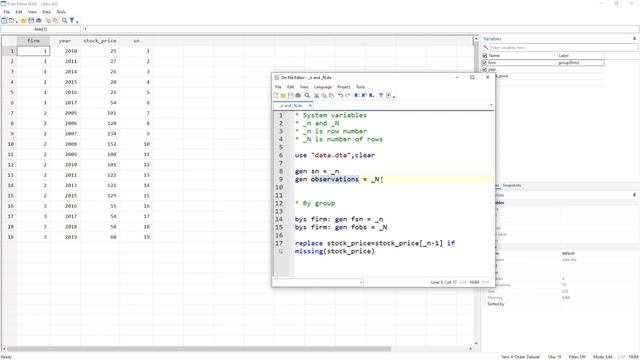Click the Print icon in Data Editor toolbar

[39, 20]
